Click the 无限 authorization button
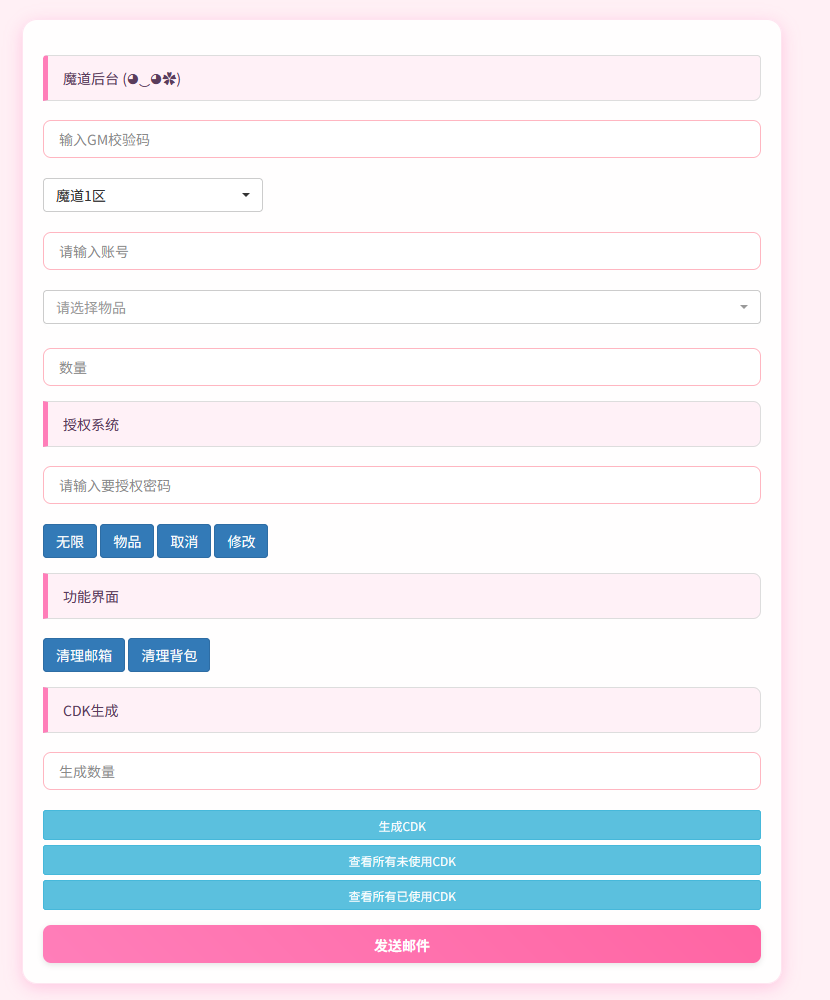The image size is (830, 1000). [x=69, y=541]
